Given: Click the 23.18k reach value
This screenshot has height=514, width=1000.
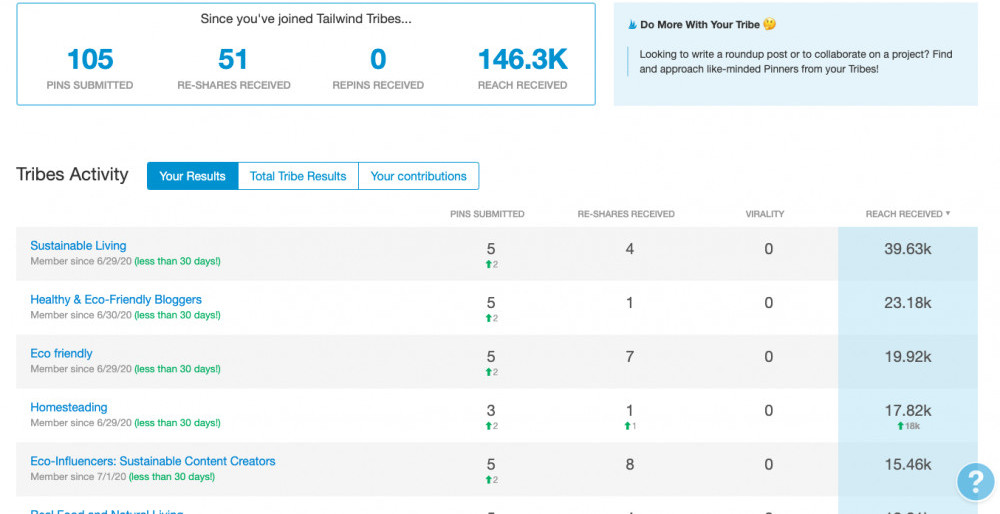Looking at the screenshot, I should (x=908, y=304).
